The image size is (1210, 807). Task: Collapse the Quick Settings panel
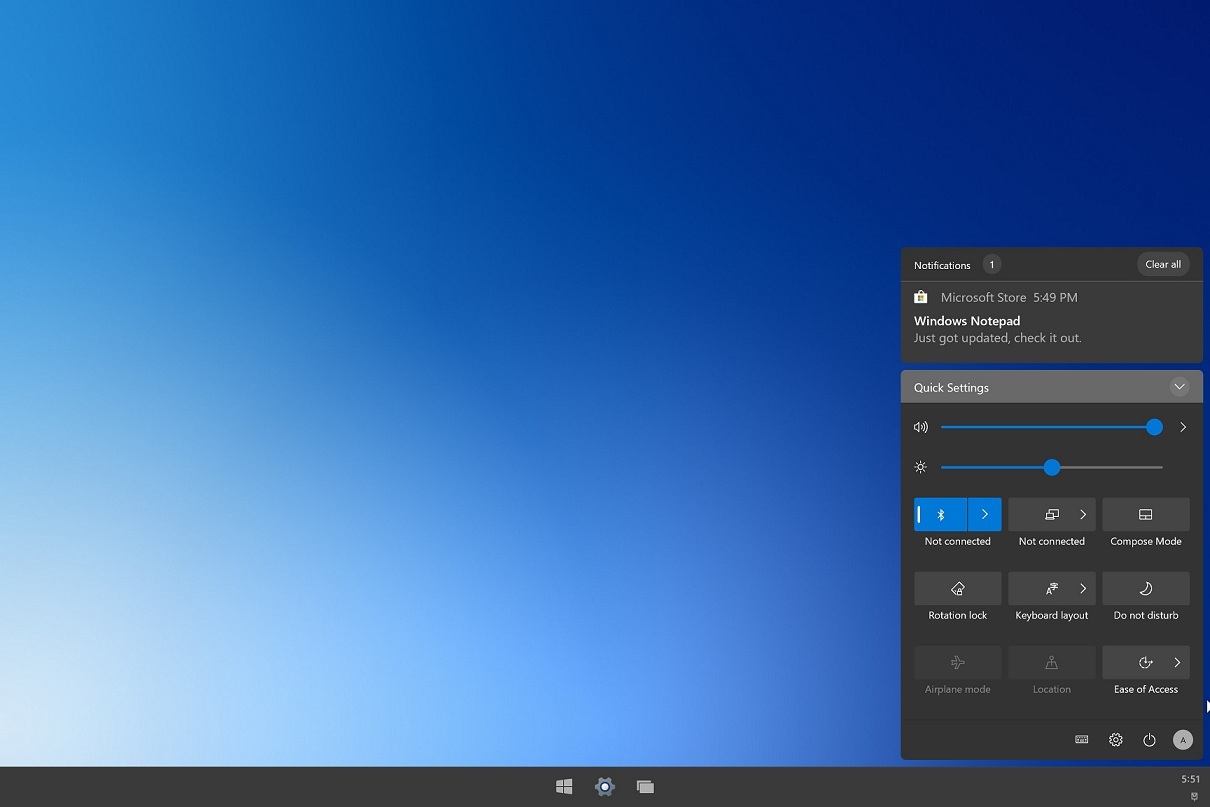[1179, 386]
